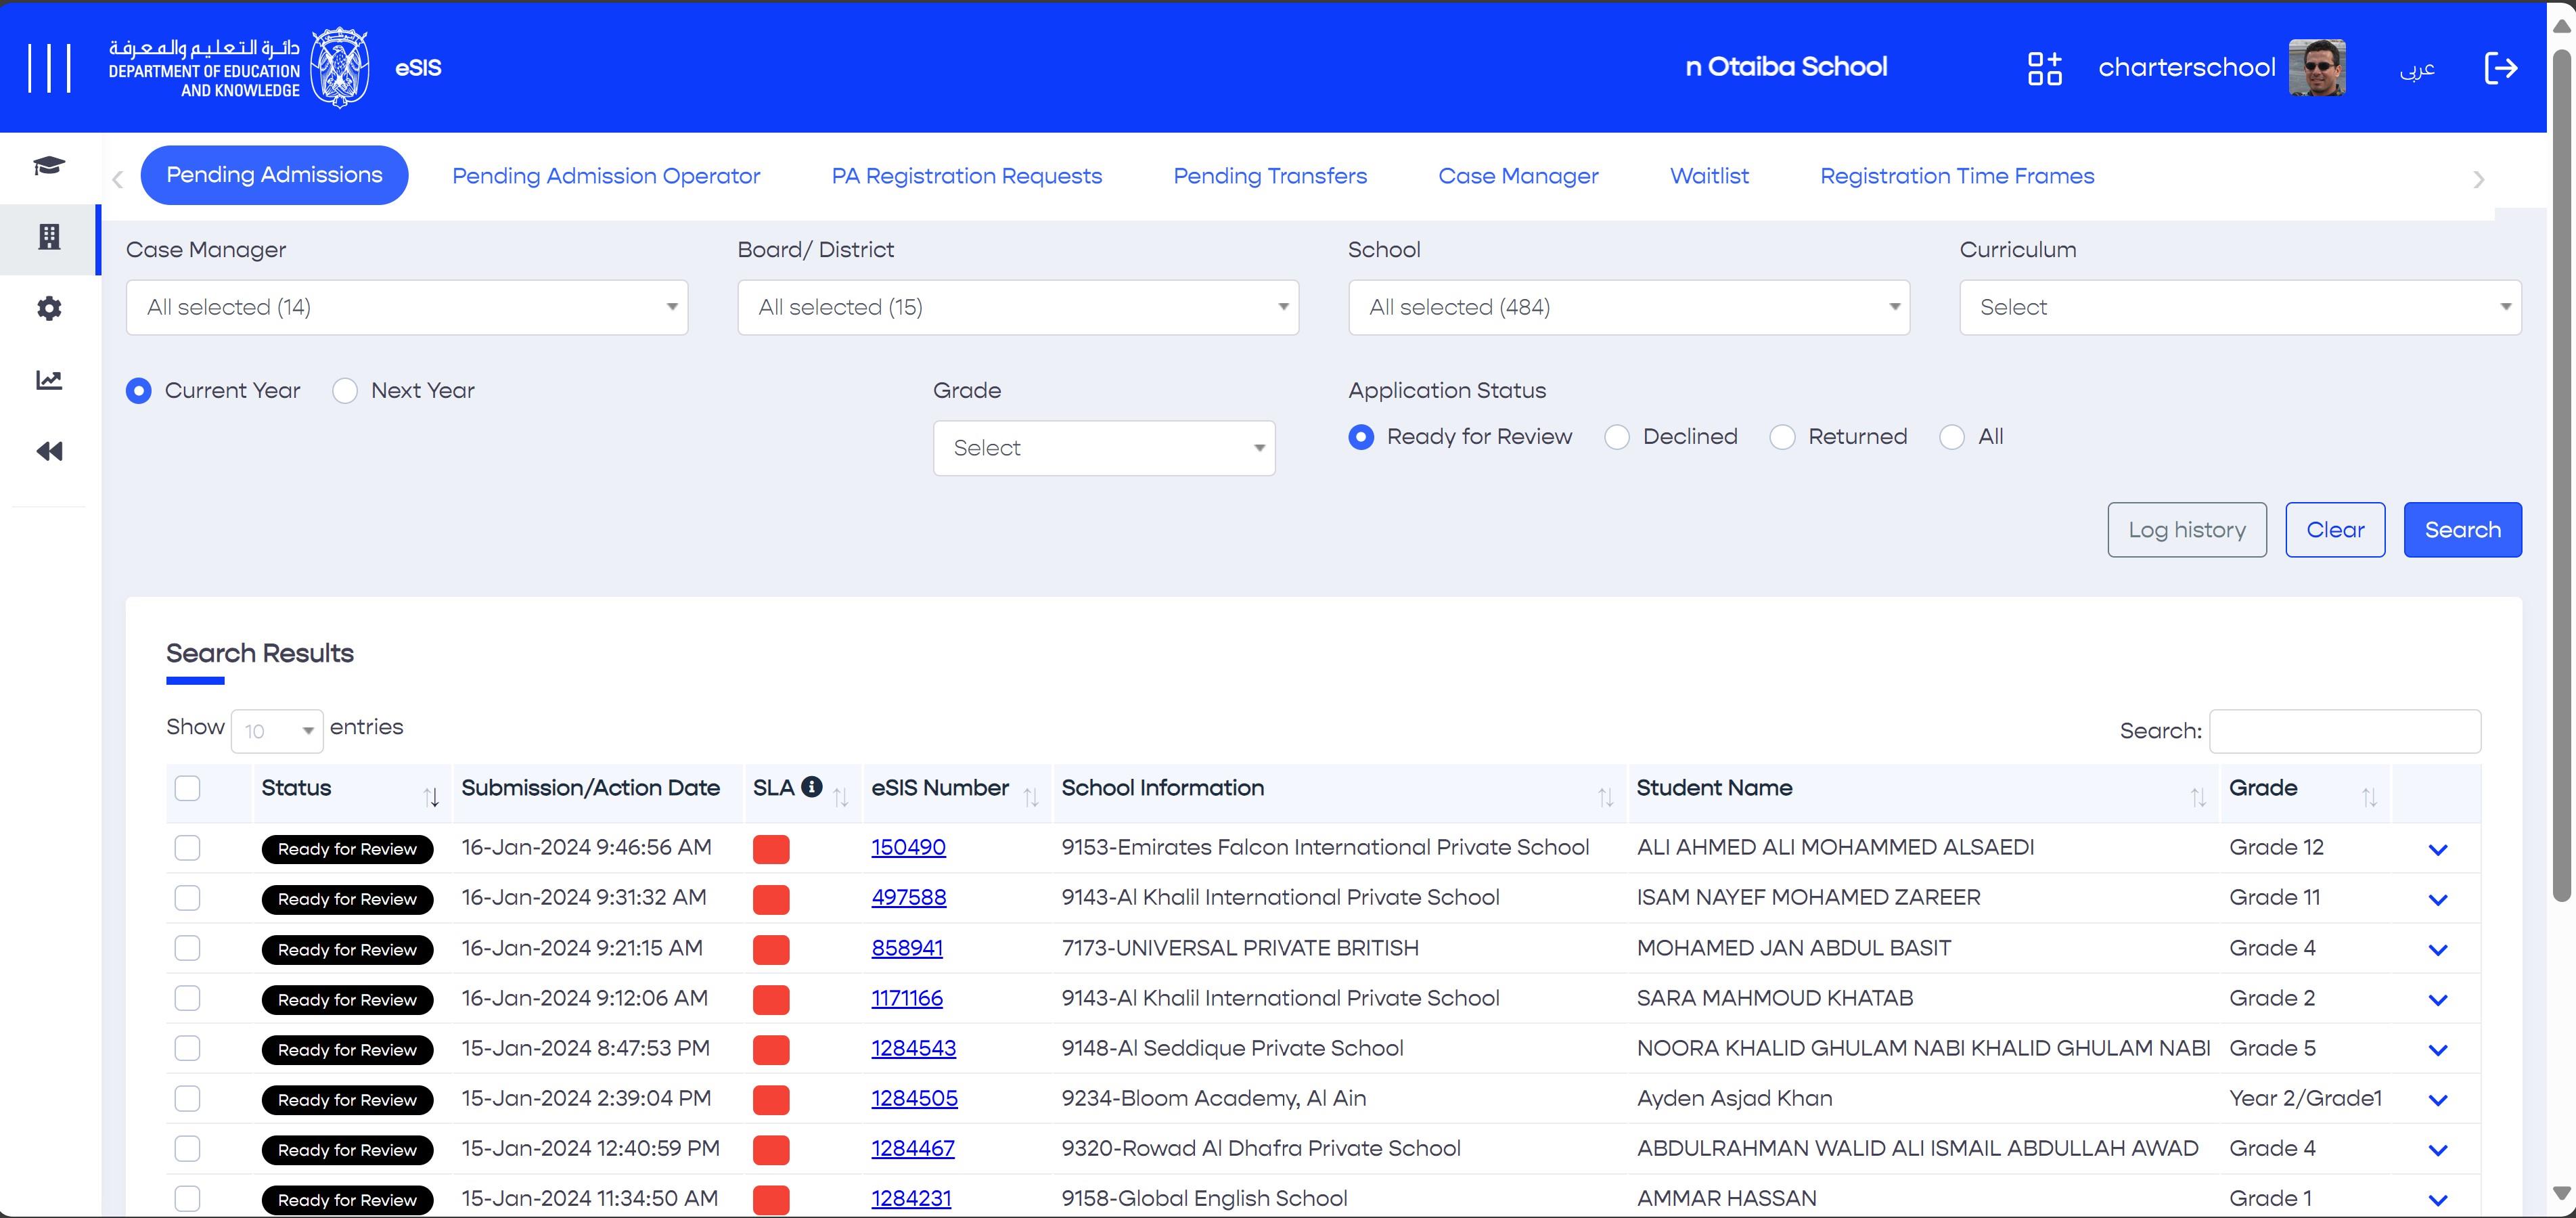Image resolution: width=2576 pixels, height=1218 pixels.
Task: Open eSIS number 1284467 link
Action: (x=913, y=1148)
